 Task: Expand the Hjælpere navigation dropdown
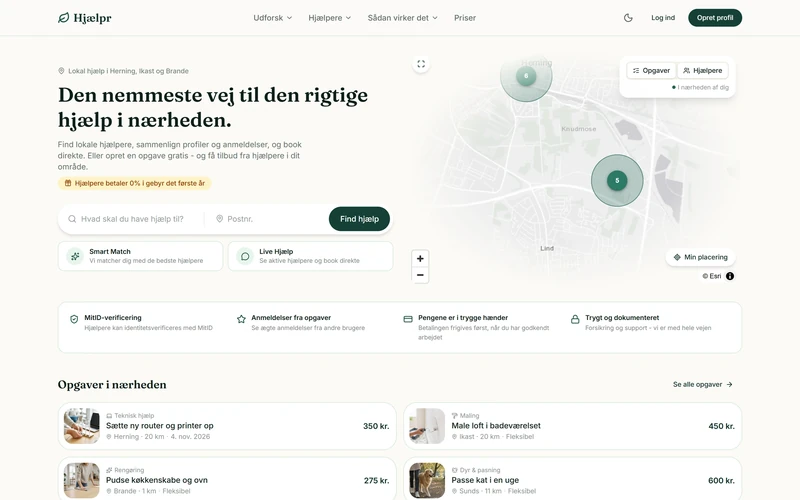click(330, 18)
